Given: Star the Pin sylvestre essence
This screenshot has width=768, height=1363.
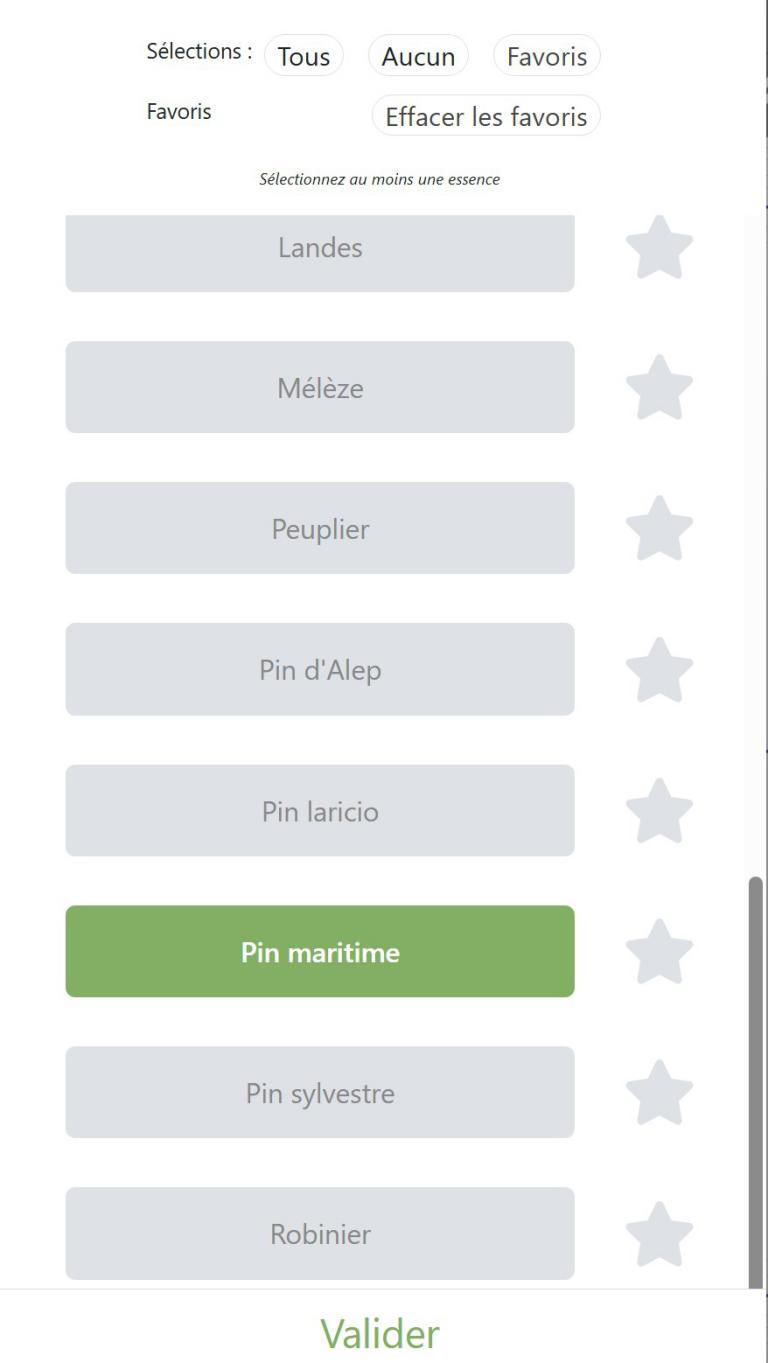Looking at the screenshot, I should (x=659, y=1092).
